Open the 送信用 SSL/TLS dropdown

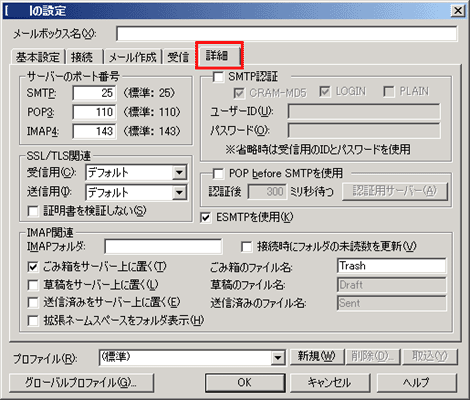[180, 192]
